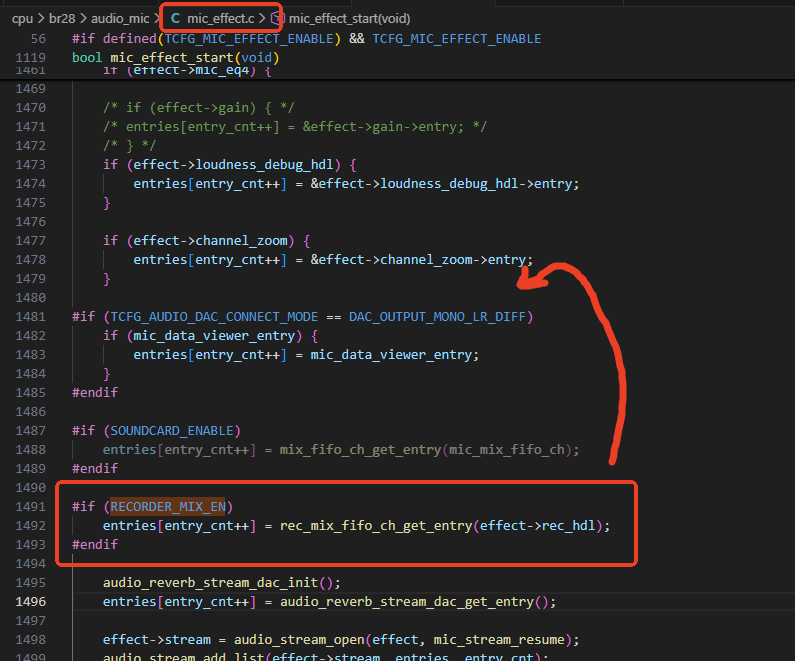Viewport: 795px width, 661px height.
Task: Click effect->rec_hdl argument on line 1492
Action: 537,526
